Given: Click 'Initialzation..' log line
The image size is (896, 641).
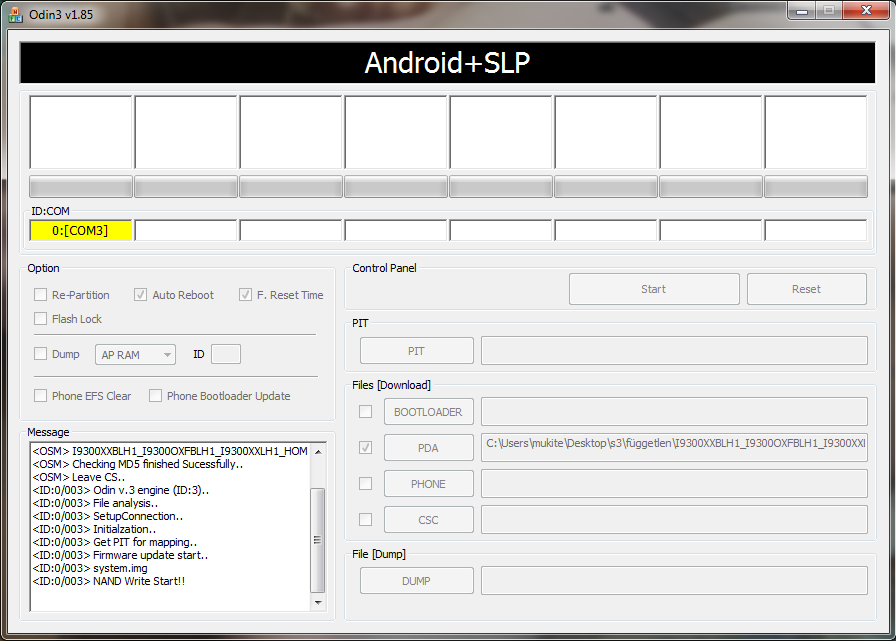Looking at the screenshot, I should pyautogui.click(x=94, y=529).
